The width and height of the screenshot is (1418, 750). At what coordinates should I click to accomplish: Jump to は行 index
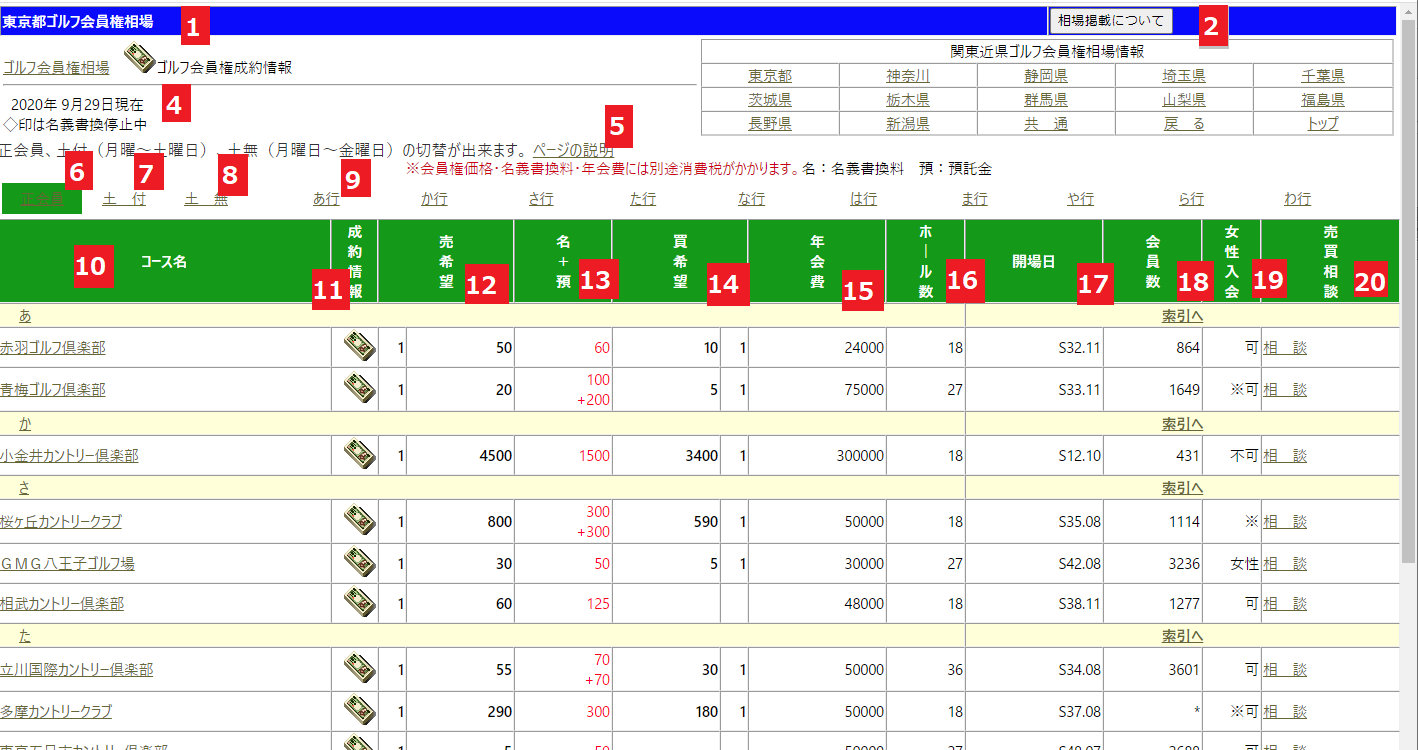[x=863, y=199]
